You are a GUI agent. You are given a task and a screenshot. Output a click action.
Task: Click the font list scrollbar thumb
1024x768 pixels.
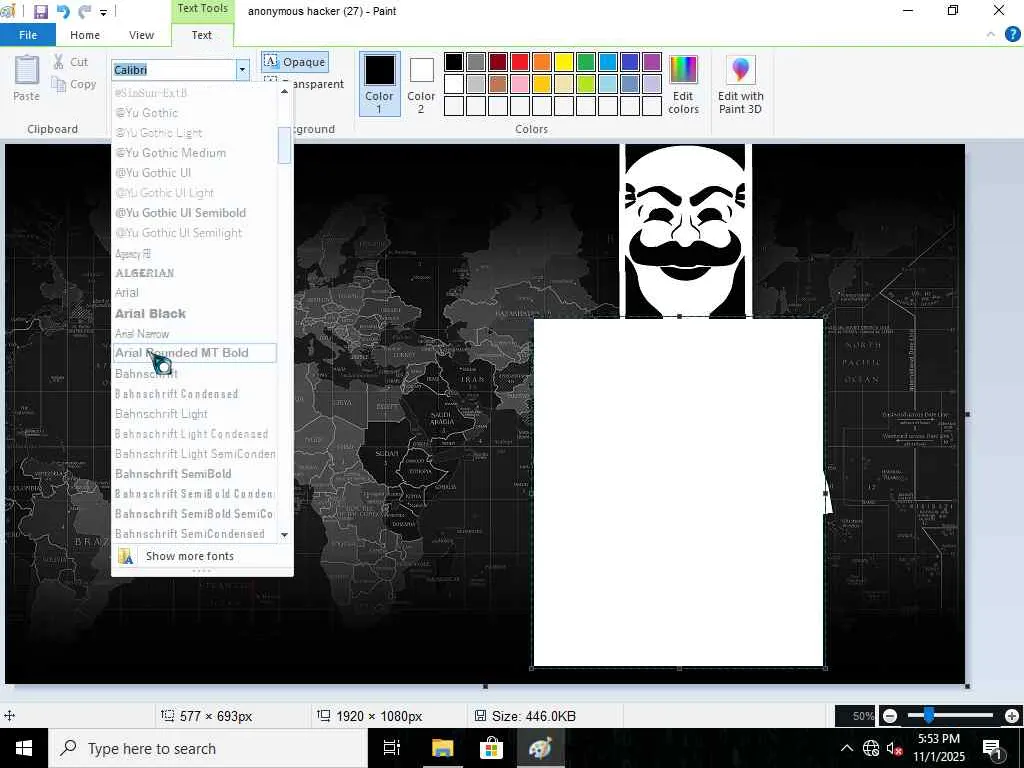[284, 145]
